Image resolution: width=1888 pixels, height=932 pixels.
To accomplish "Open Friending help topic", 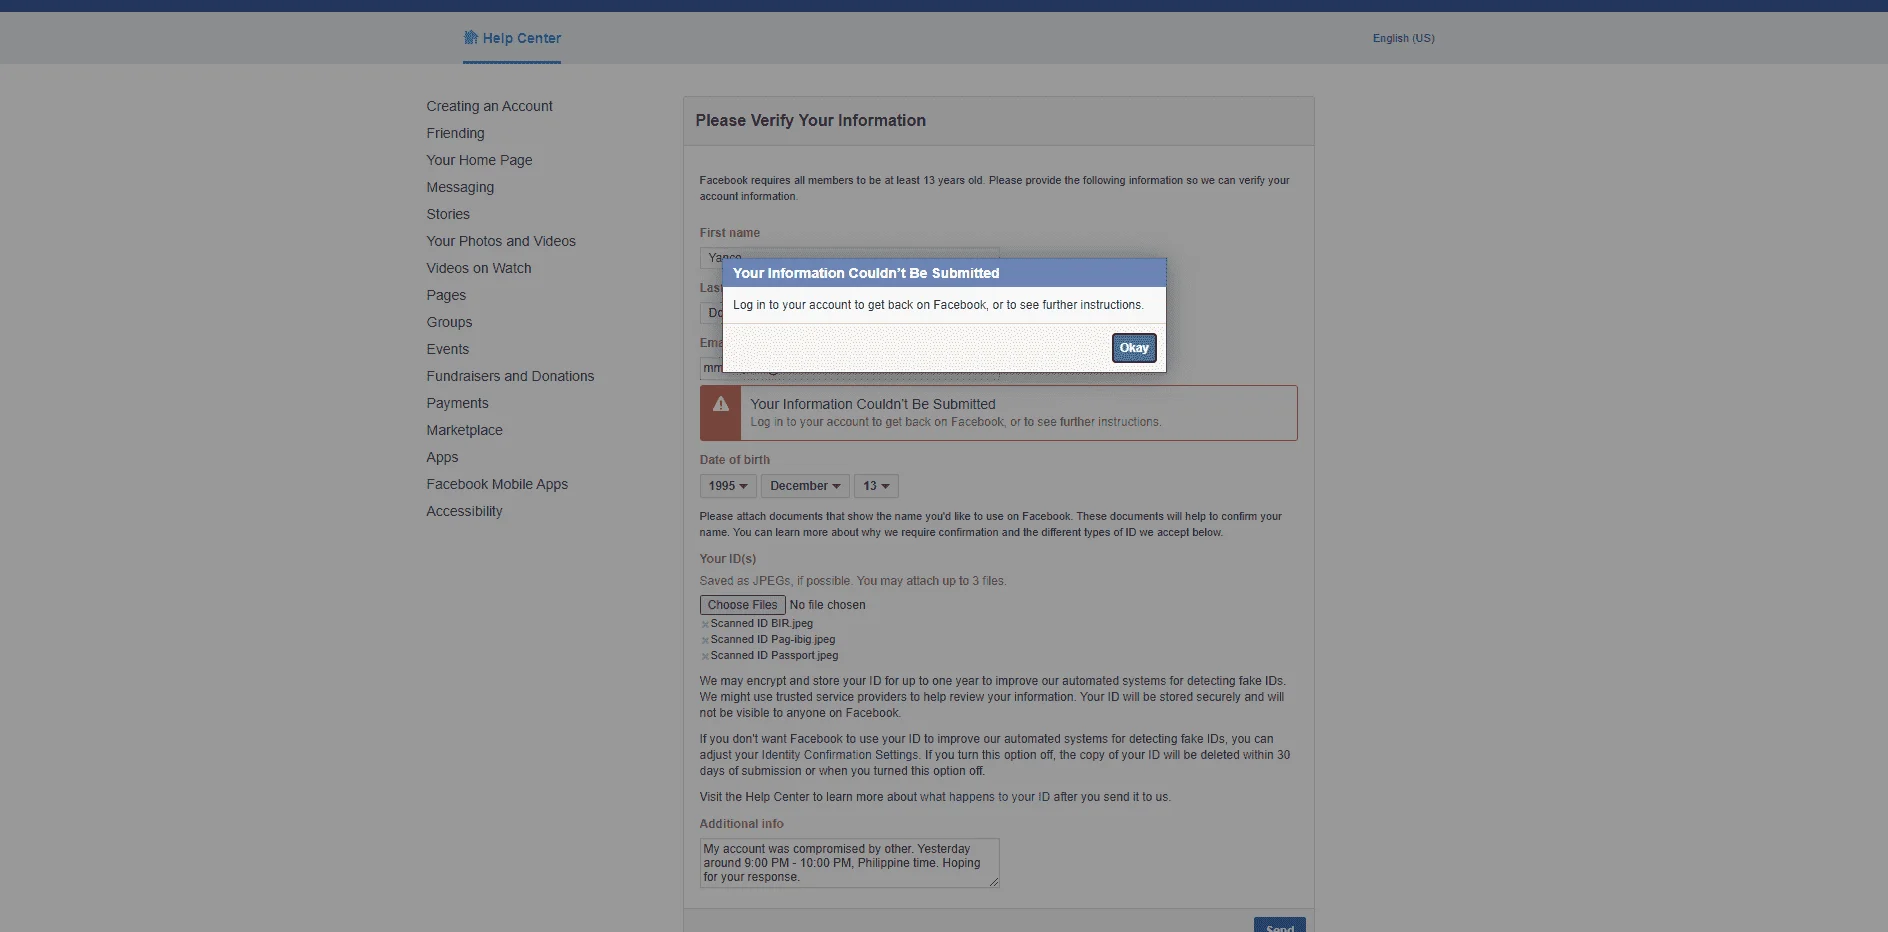I will click(x=455, y=133).
